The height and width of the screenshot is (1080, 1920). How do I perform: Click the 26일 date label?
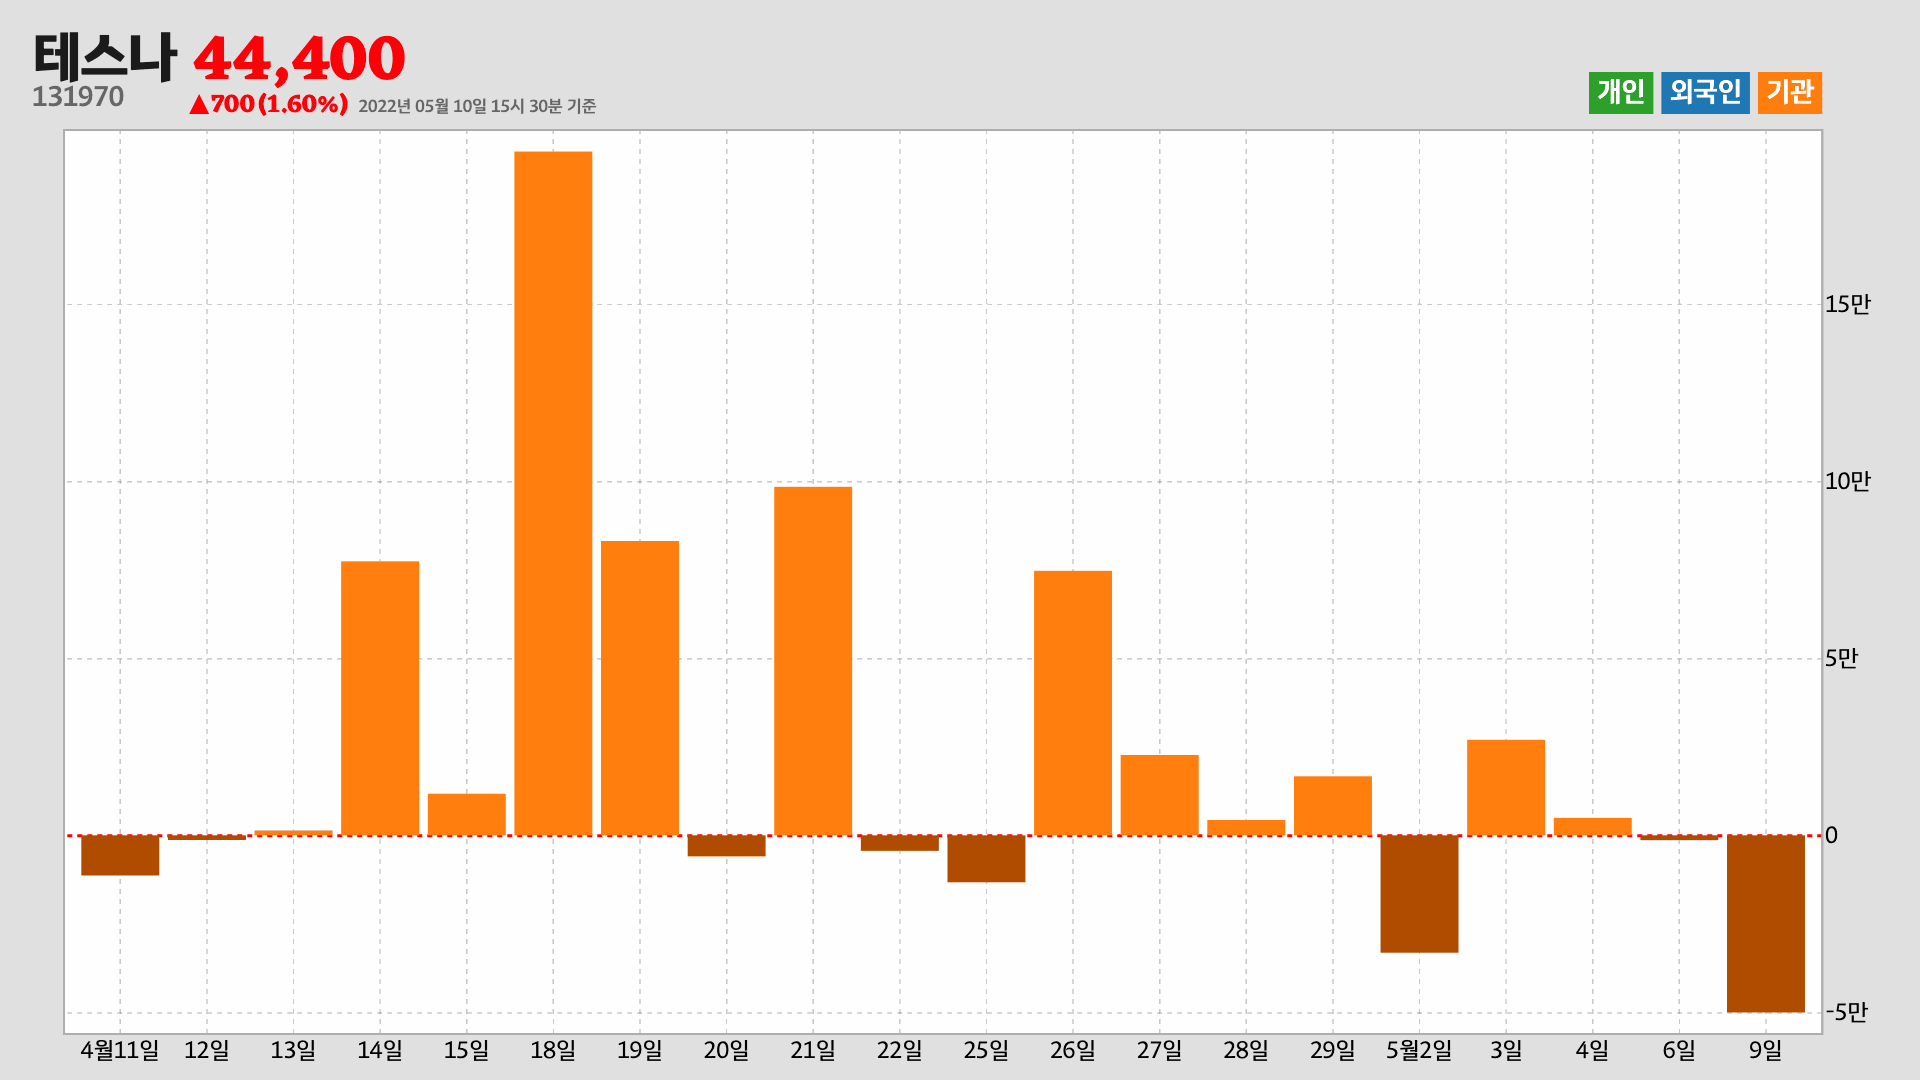(1073, 1050)
